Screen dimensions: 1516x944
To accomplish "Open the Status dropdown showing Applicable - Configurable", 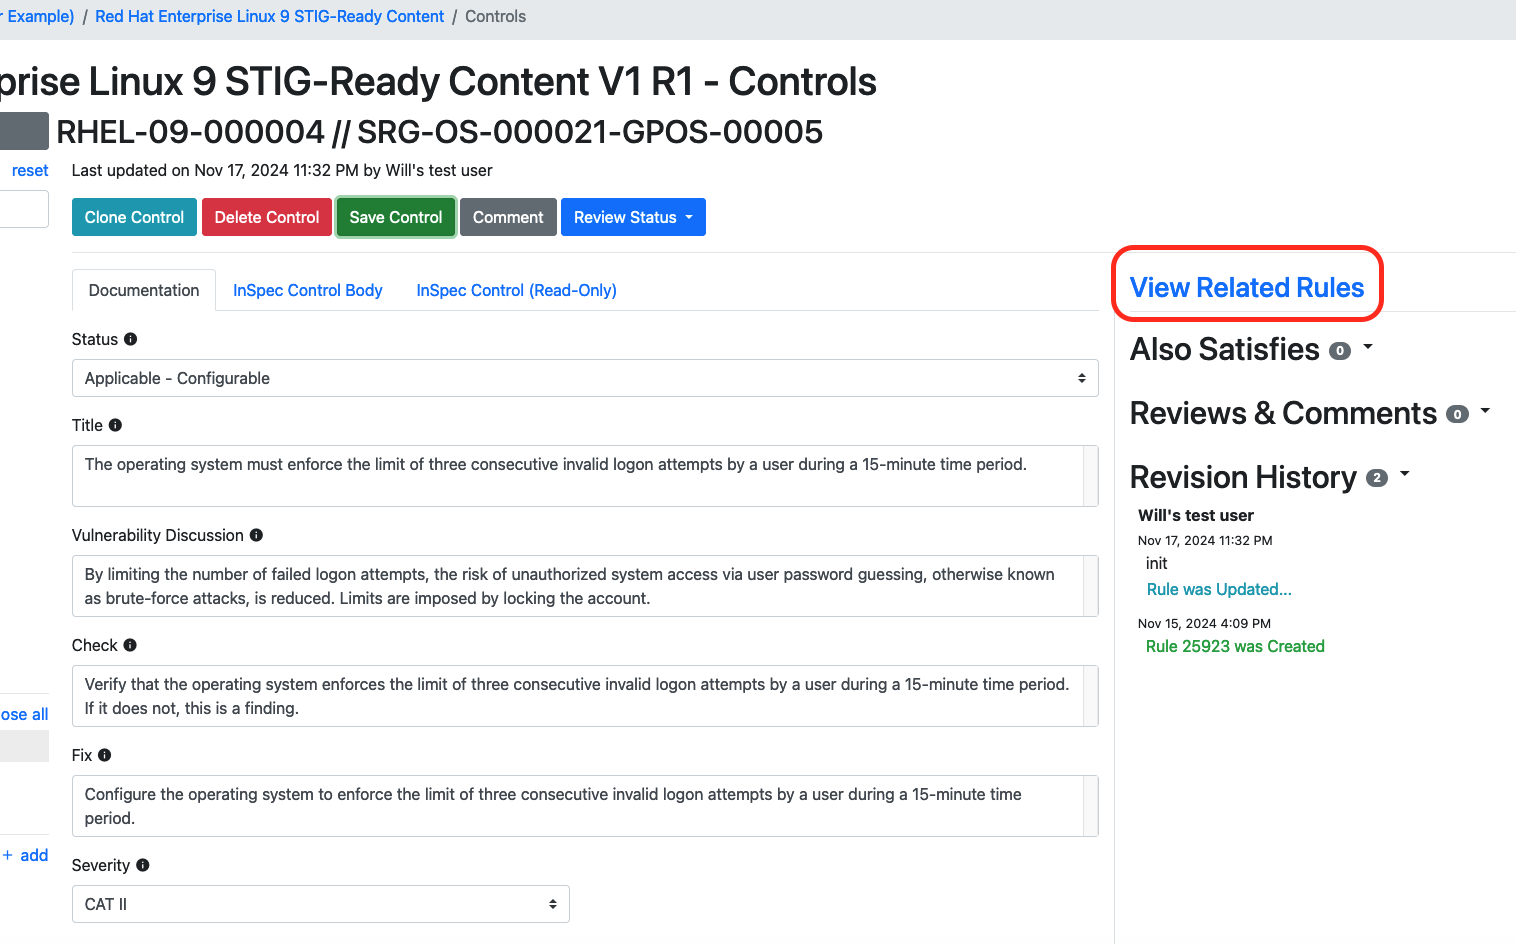I will tap(584, 378).
